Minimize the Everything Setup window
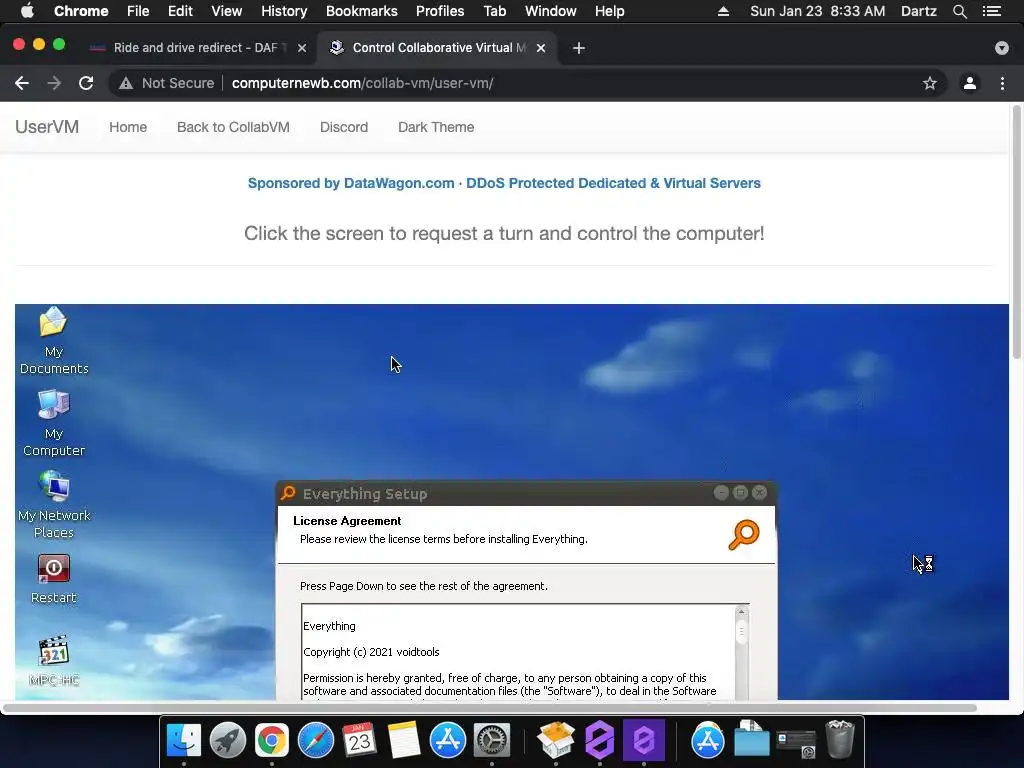Viewport: 1024px width, 768px height. pos(721,493)
